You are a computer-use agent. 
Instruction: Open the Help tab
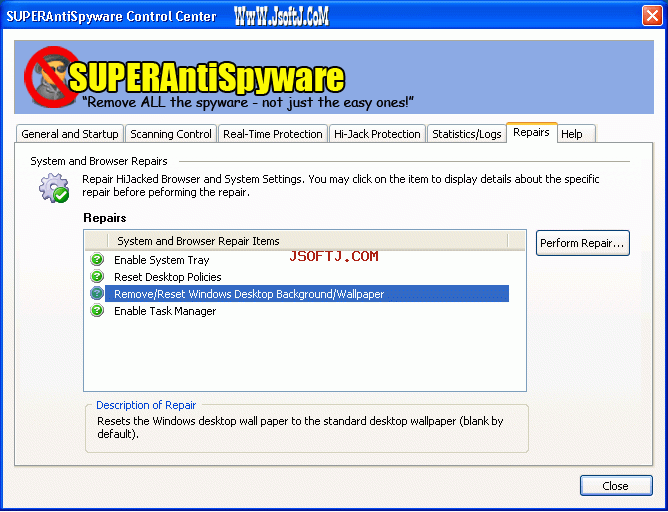pos(576,134)
